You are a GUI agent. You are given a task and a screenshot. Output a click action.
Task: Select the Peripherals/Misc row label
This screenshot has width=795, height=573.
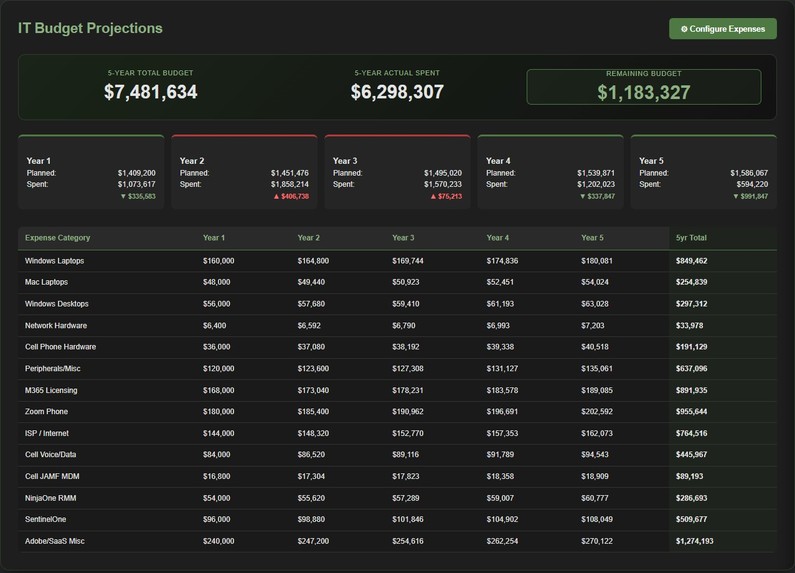pyautogui.click(x=52, y=369)
